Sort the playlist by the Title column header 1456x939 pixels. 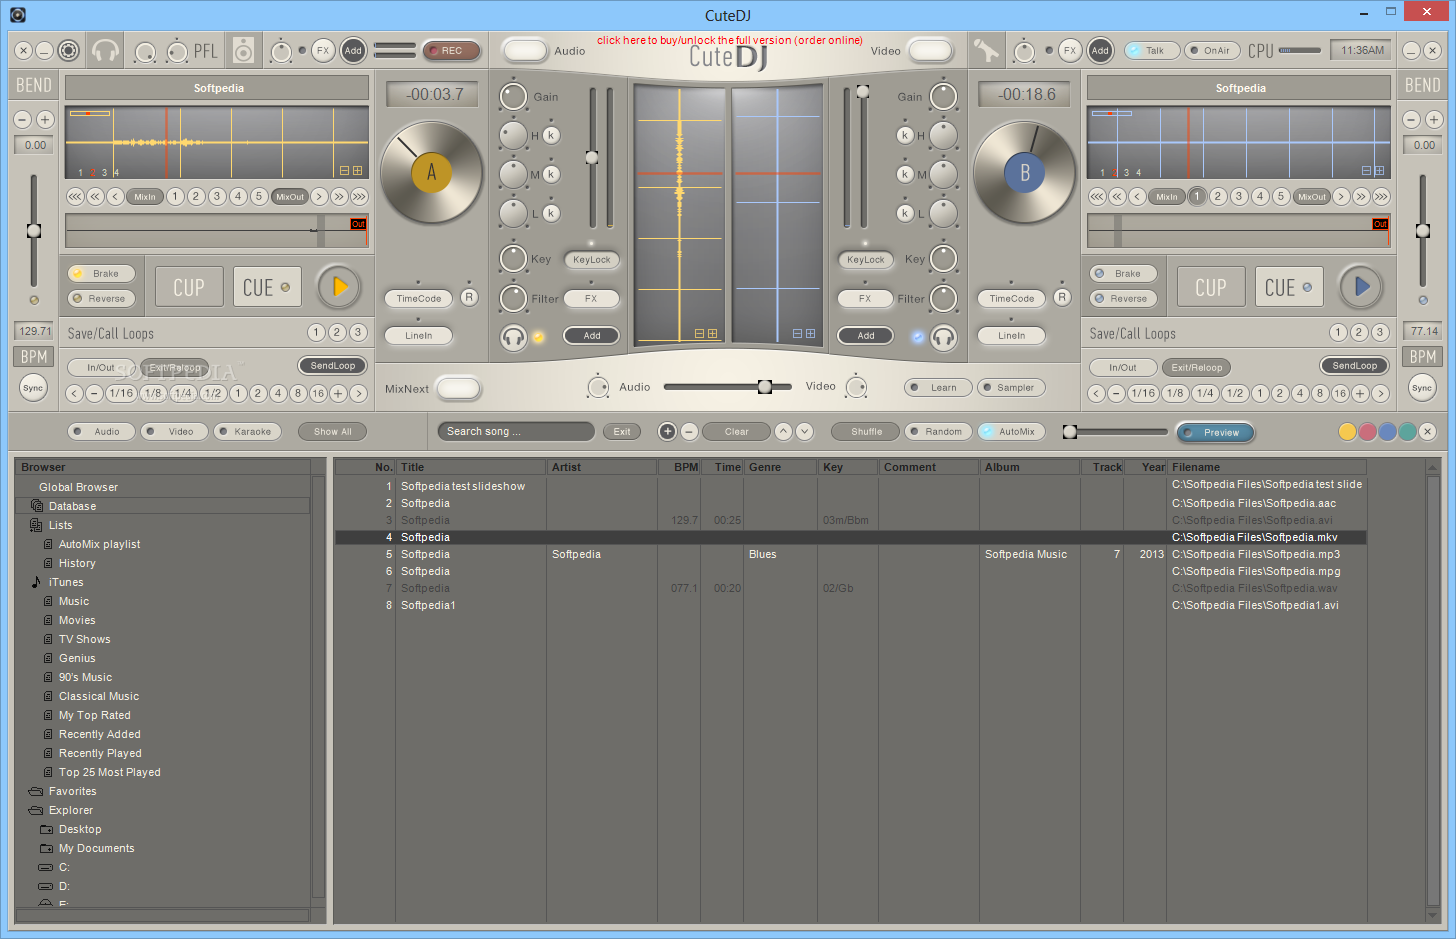[x=471, y=467]
